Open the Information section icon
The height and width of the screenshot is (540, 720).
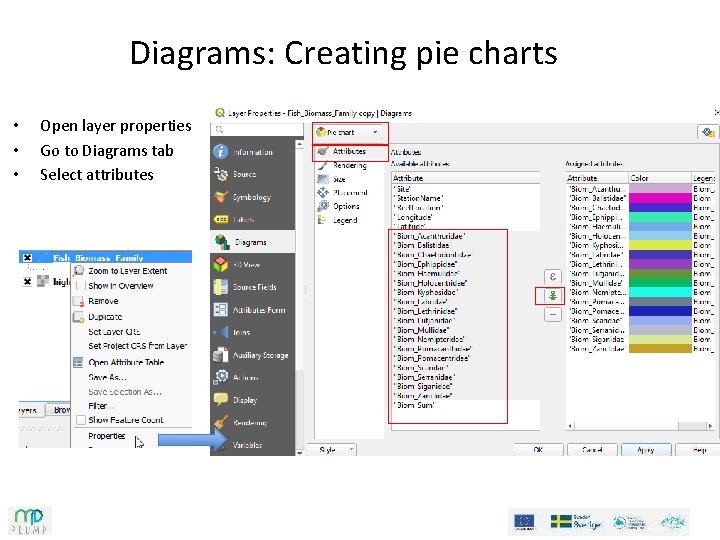pos(221,152)
